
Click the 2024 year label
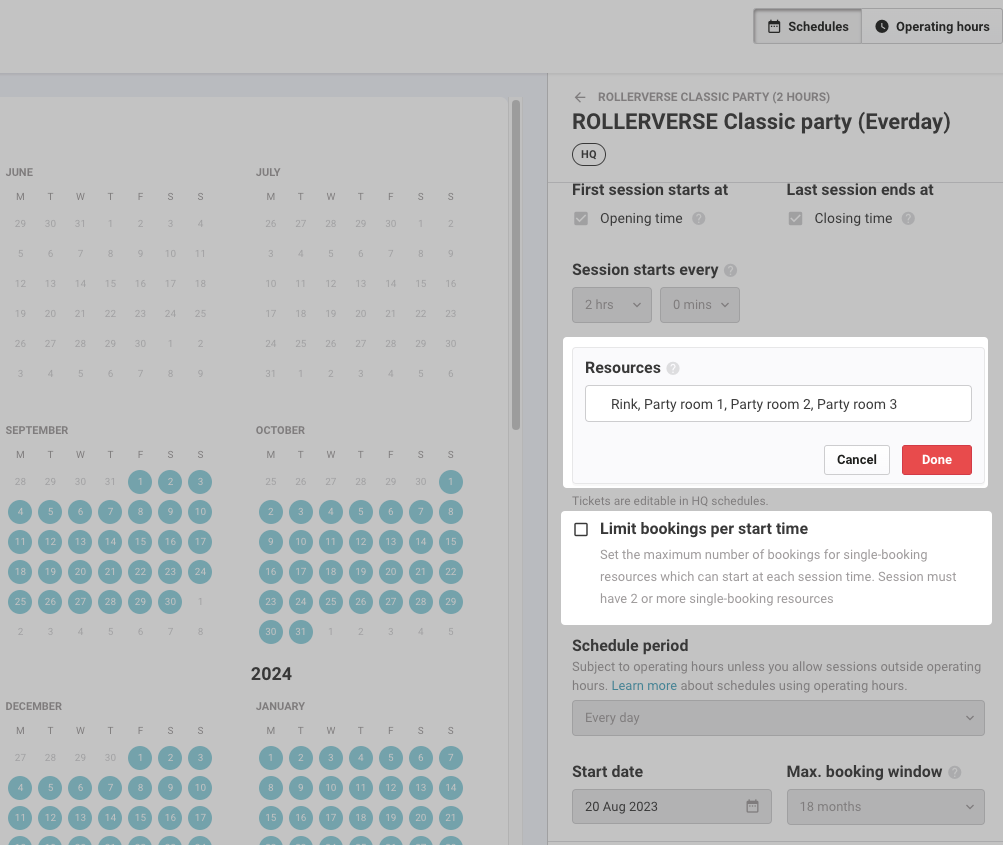coord(271,674)
